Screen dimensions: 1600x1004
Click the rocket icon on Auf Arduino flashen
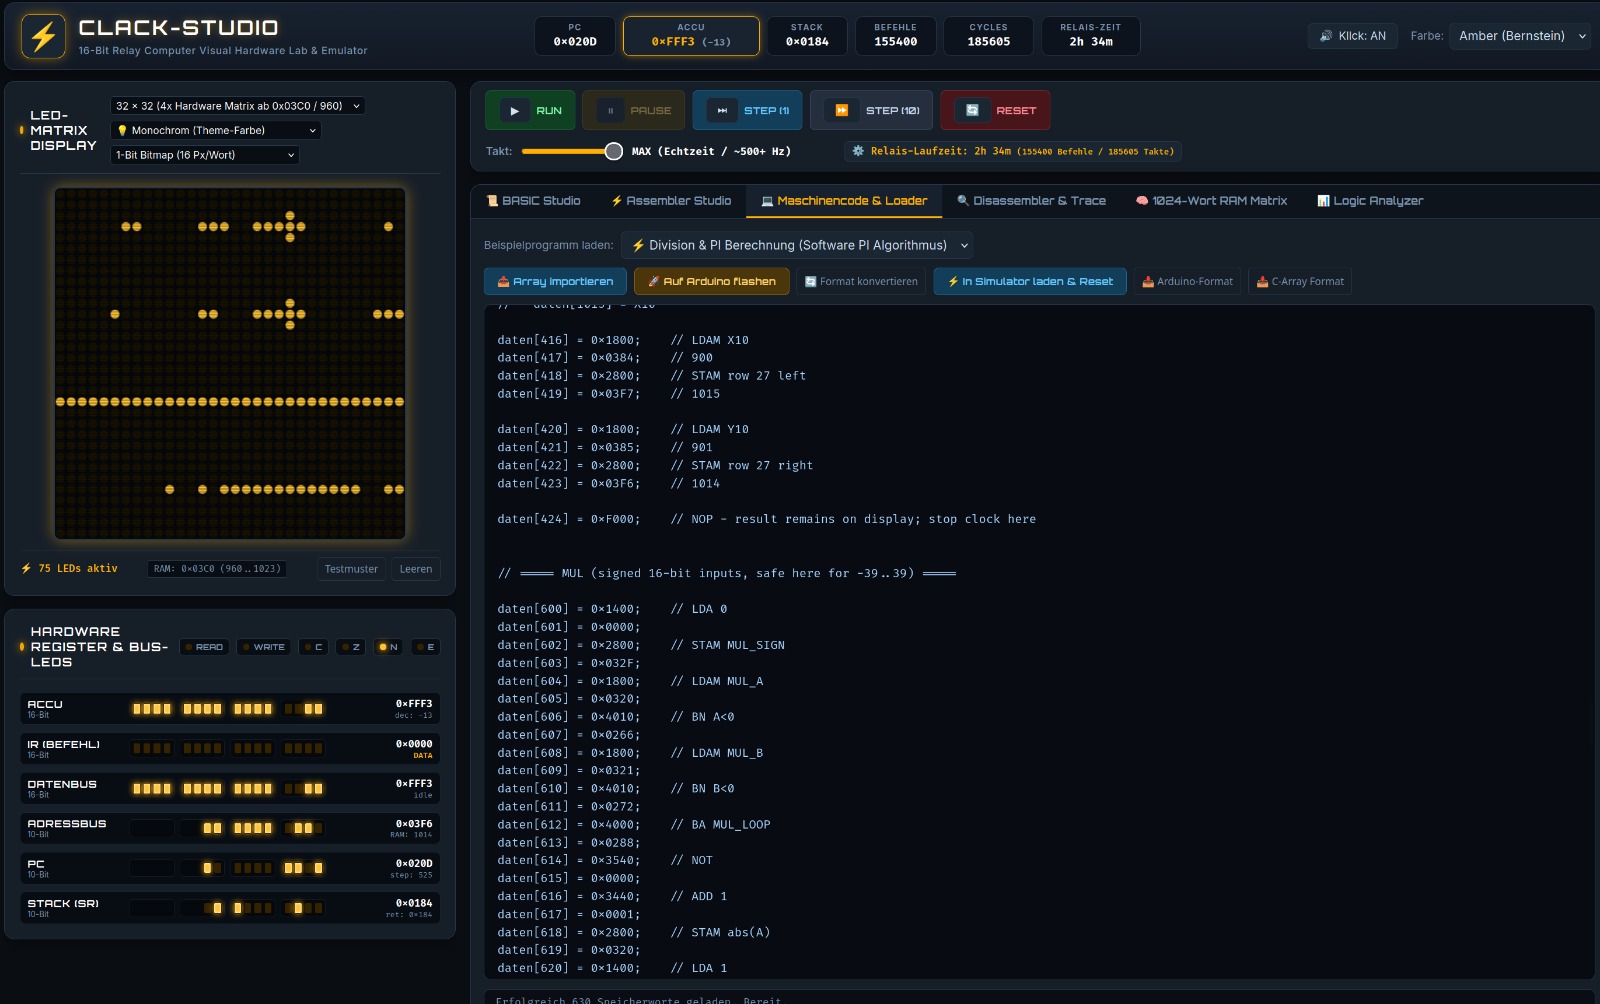click(x=653, y=282)
